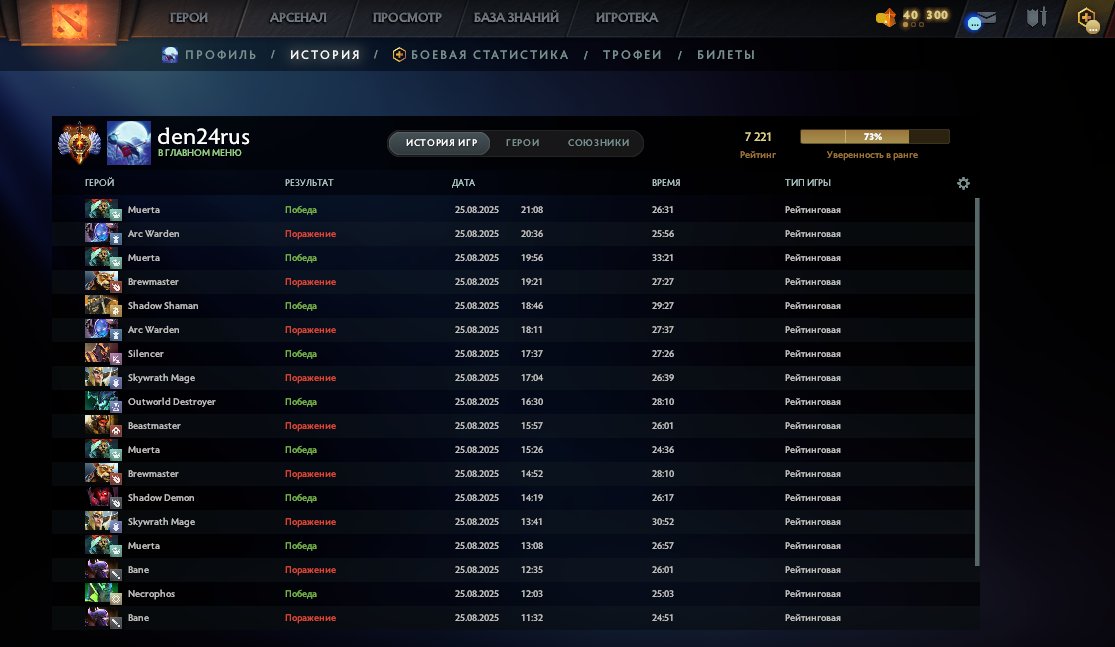
Task: Click the Skywrath Mage icon at 17:04
Action: 102,378
